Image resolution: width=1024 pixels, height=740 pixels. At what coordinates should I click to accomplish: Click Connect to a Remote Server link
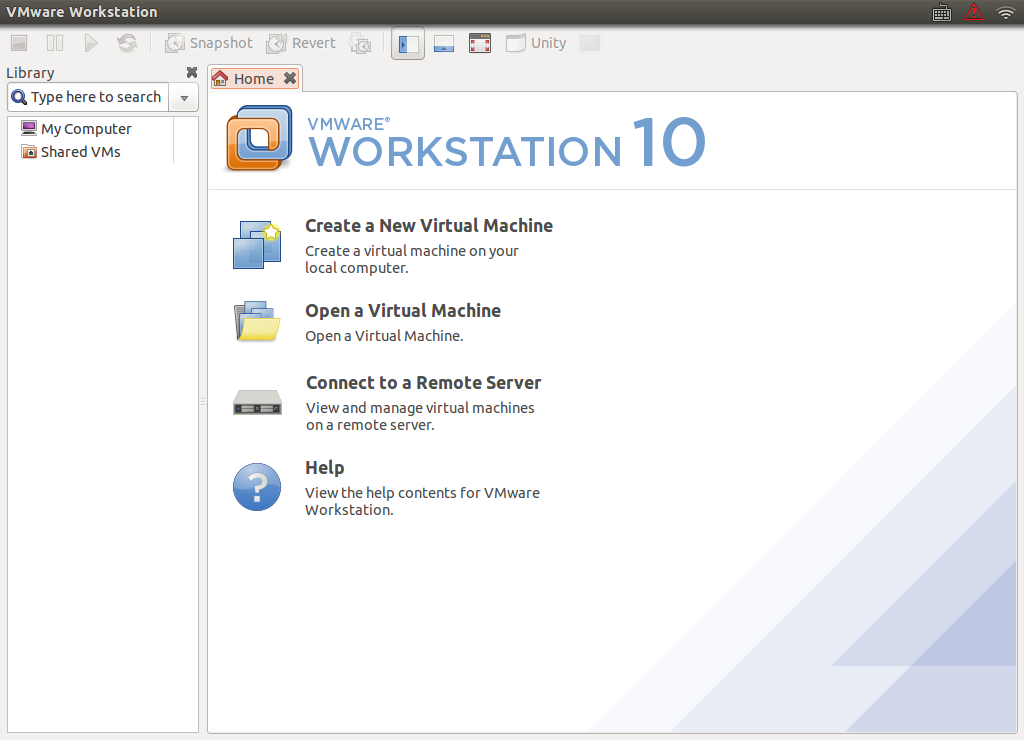click(x=424, y=382)
